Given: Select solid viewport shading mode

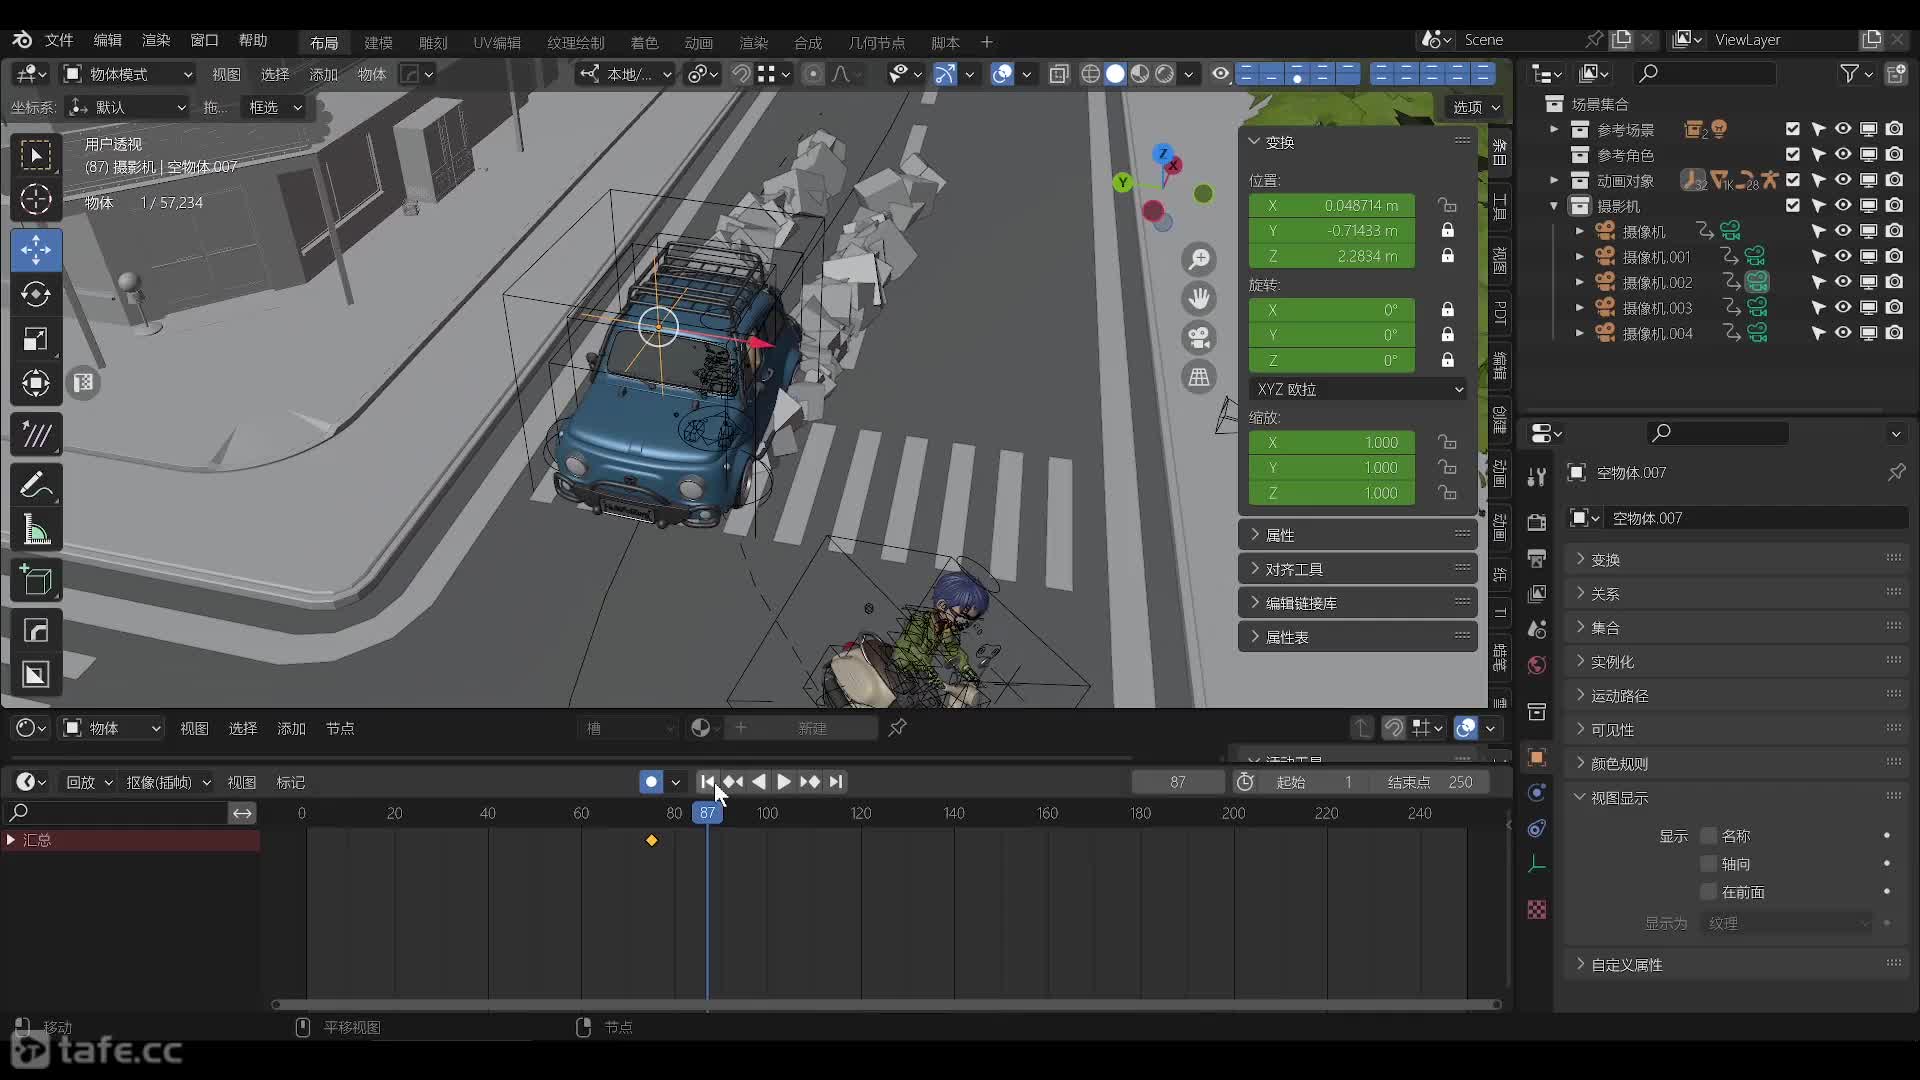Looking at the screenshot, I should pyautogui.click(x=1115, y=74).
